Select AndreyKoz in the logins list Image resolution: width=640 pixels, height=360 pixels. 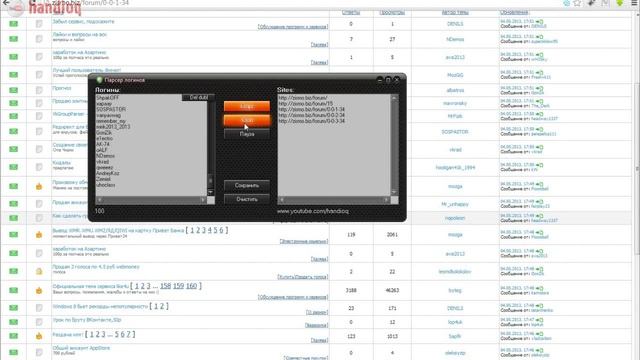coord(108,173)
